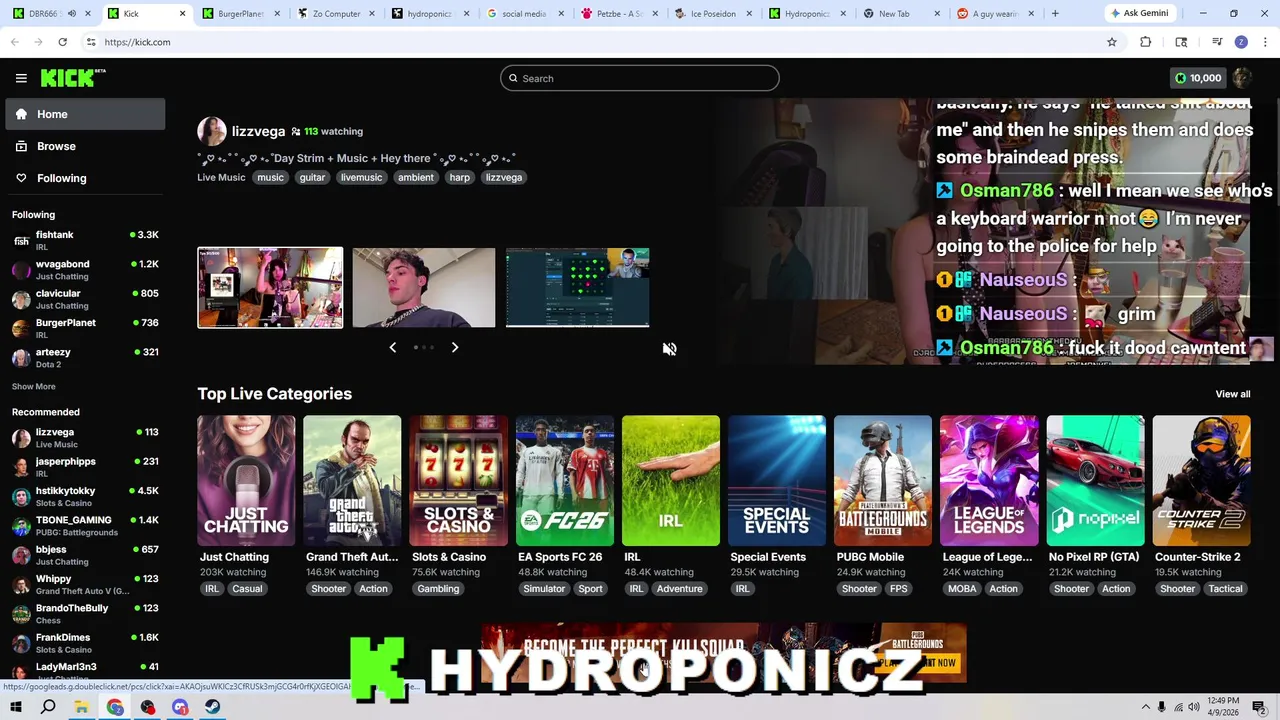Open Steam from the taskbar

pos(213,707)
